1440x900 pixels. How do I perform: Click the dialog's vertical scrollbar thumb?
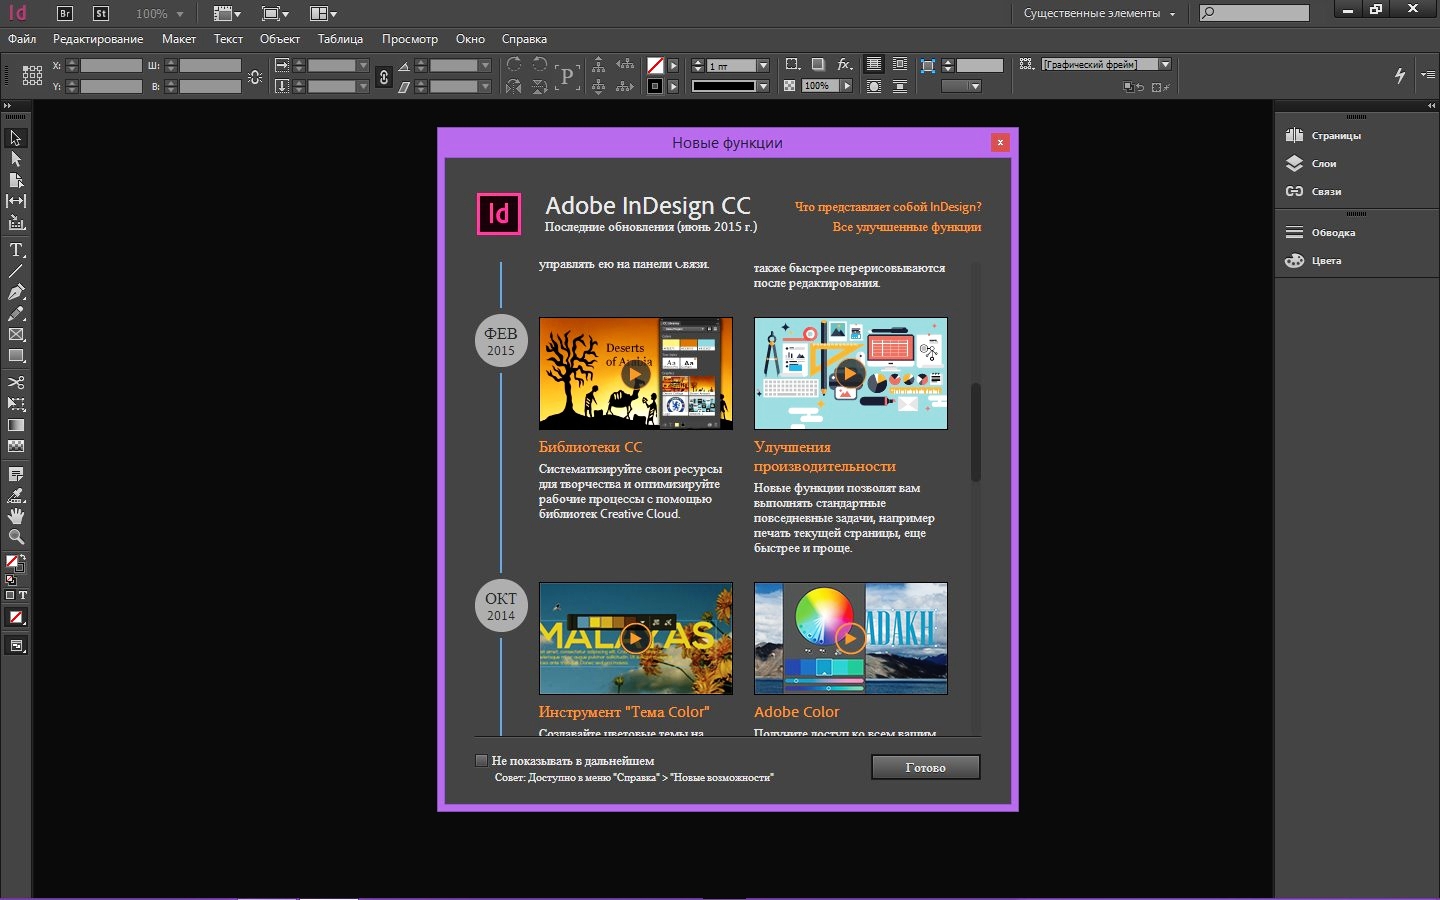[976, 432]
